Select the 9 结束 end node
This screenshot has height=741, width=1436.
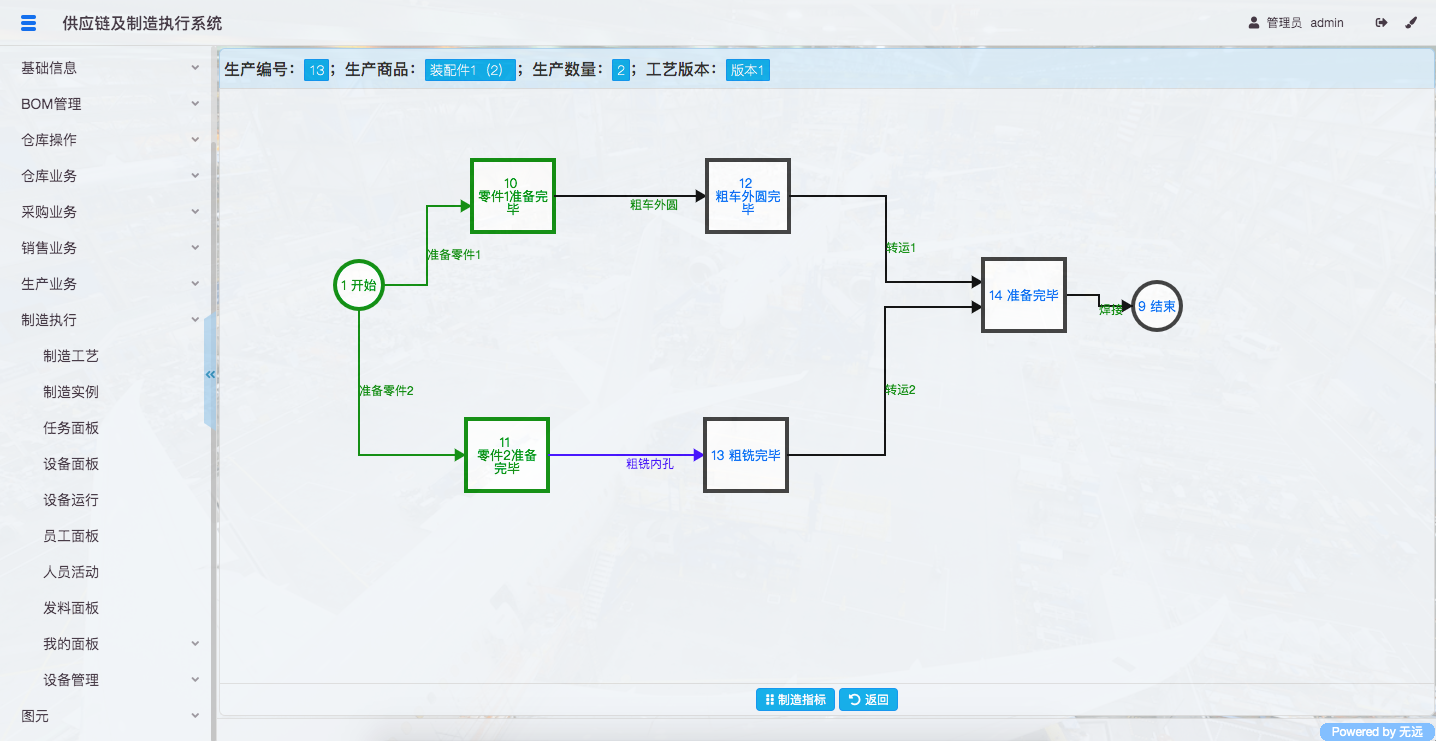tap(1157, 307)
